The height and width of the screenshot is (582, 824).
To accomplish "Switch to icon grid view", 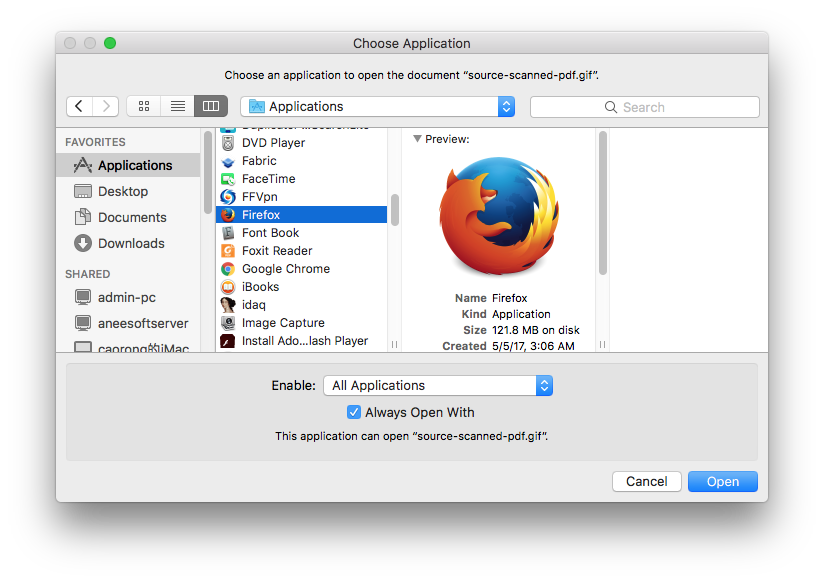I will point(144,106).
